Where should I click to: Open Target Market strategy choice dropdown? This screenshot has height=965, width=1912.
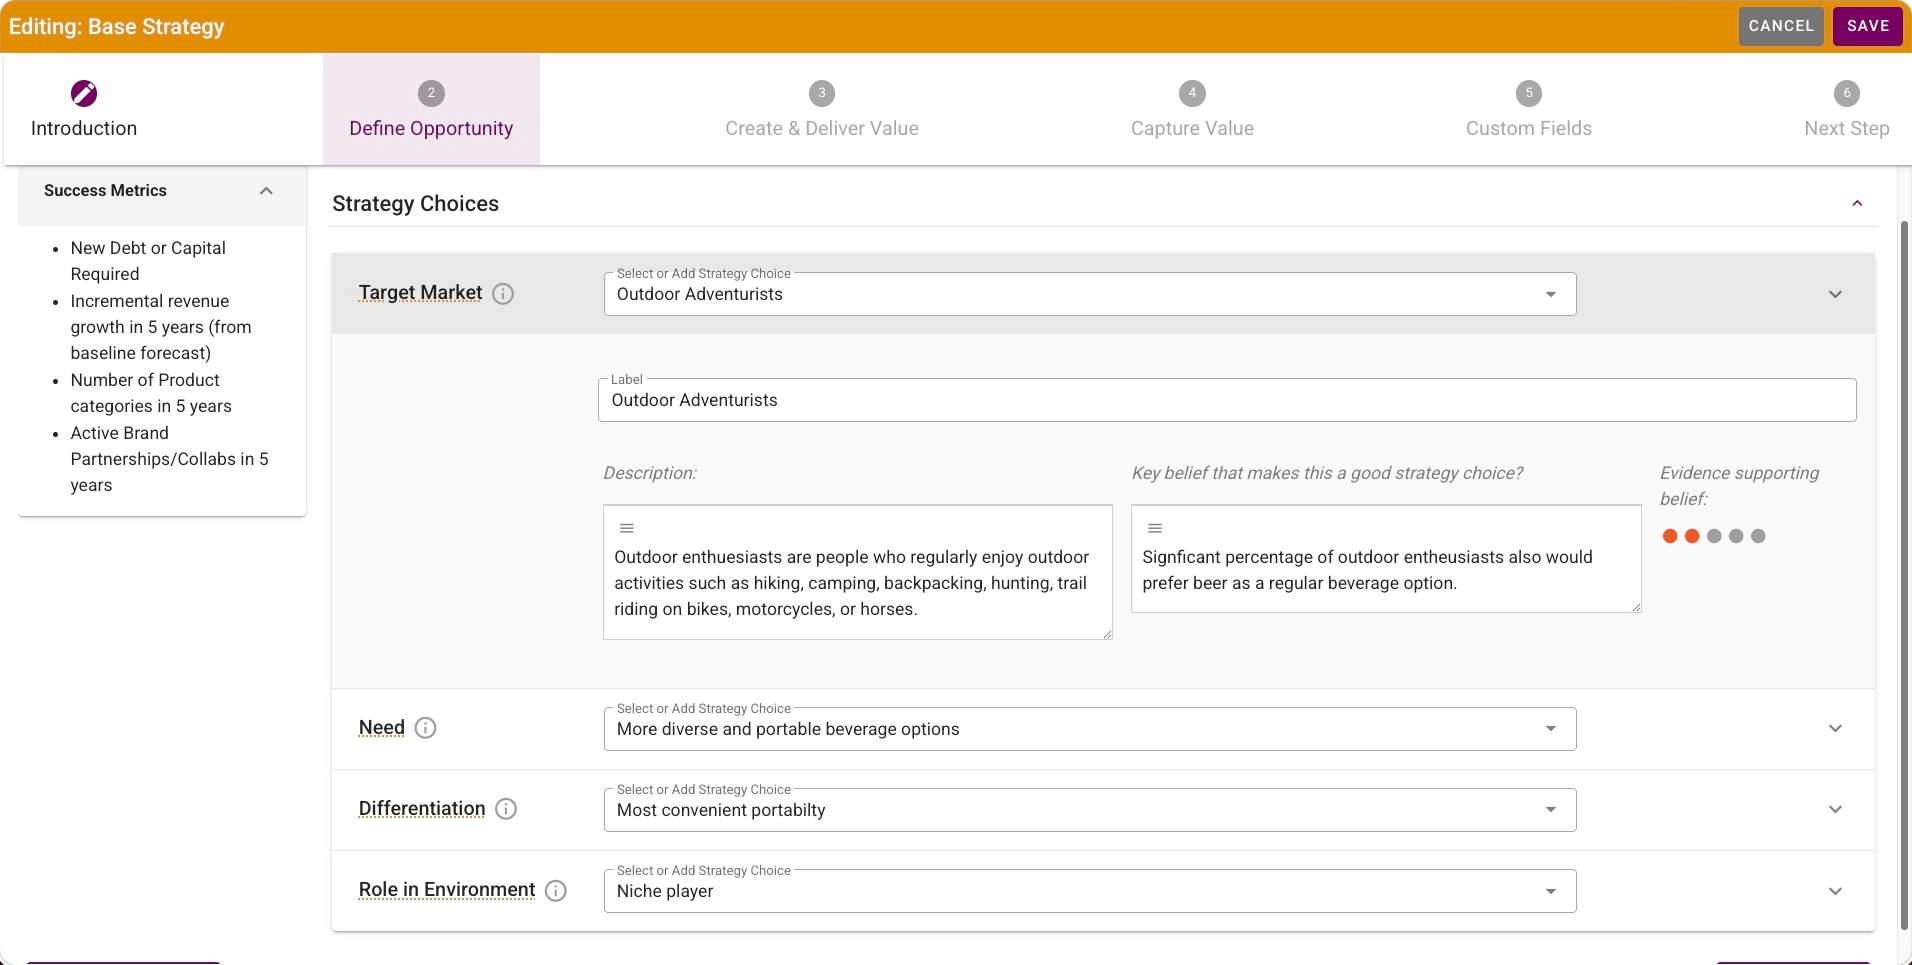1090,294
